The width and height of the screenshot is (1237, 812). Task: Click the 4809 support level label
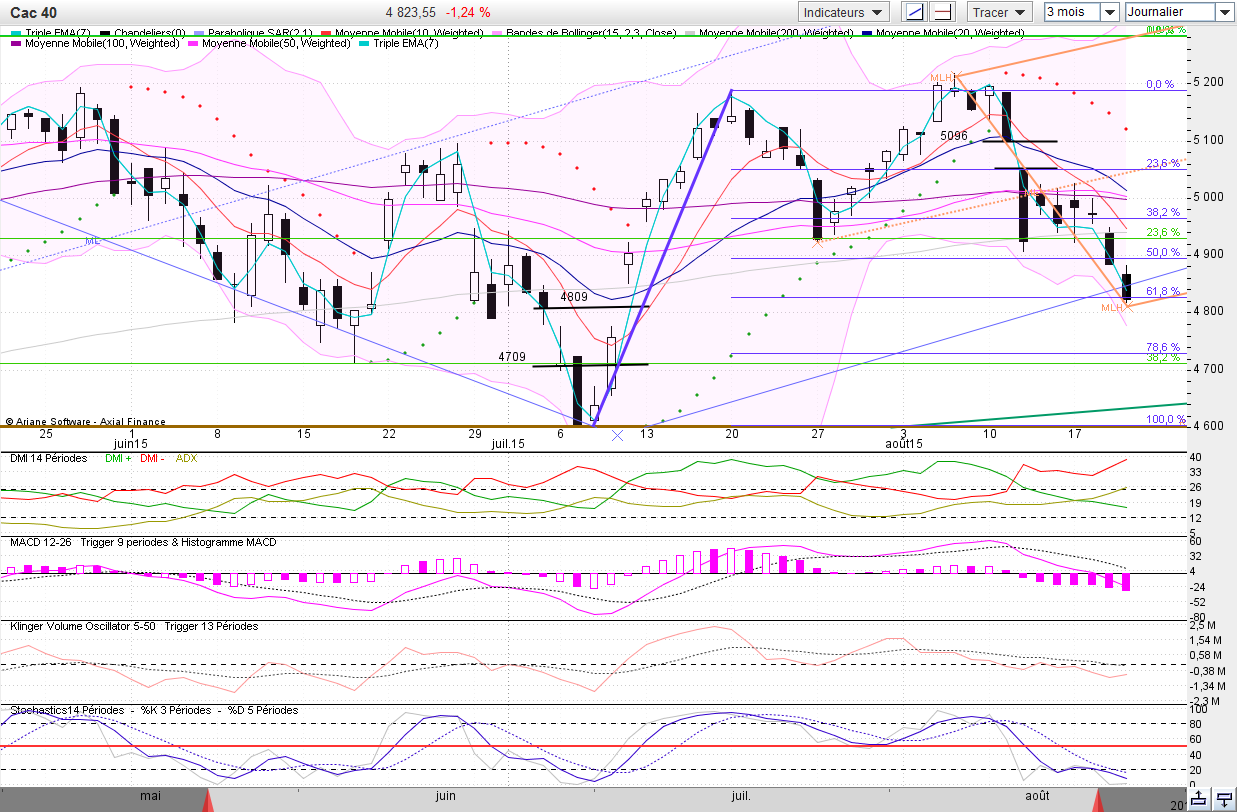574,297
